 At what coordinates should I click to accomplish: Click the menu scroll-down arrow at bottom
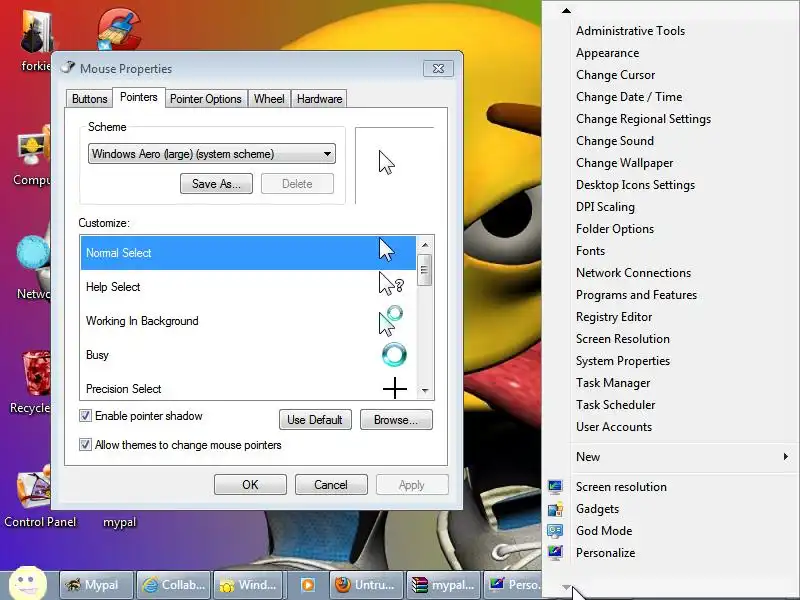566,588
